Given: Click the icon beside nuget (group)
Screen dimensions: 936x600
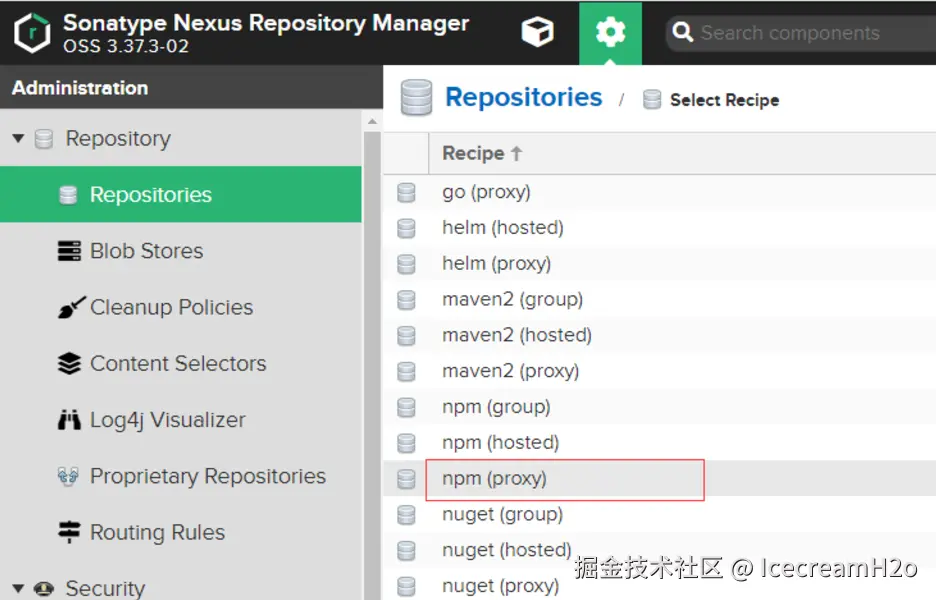Looking at the screenshot, I should click(407, 515).
